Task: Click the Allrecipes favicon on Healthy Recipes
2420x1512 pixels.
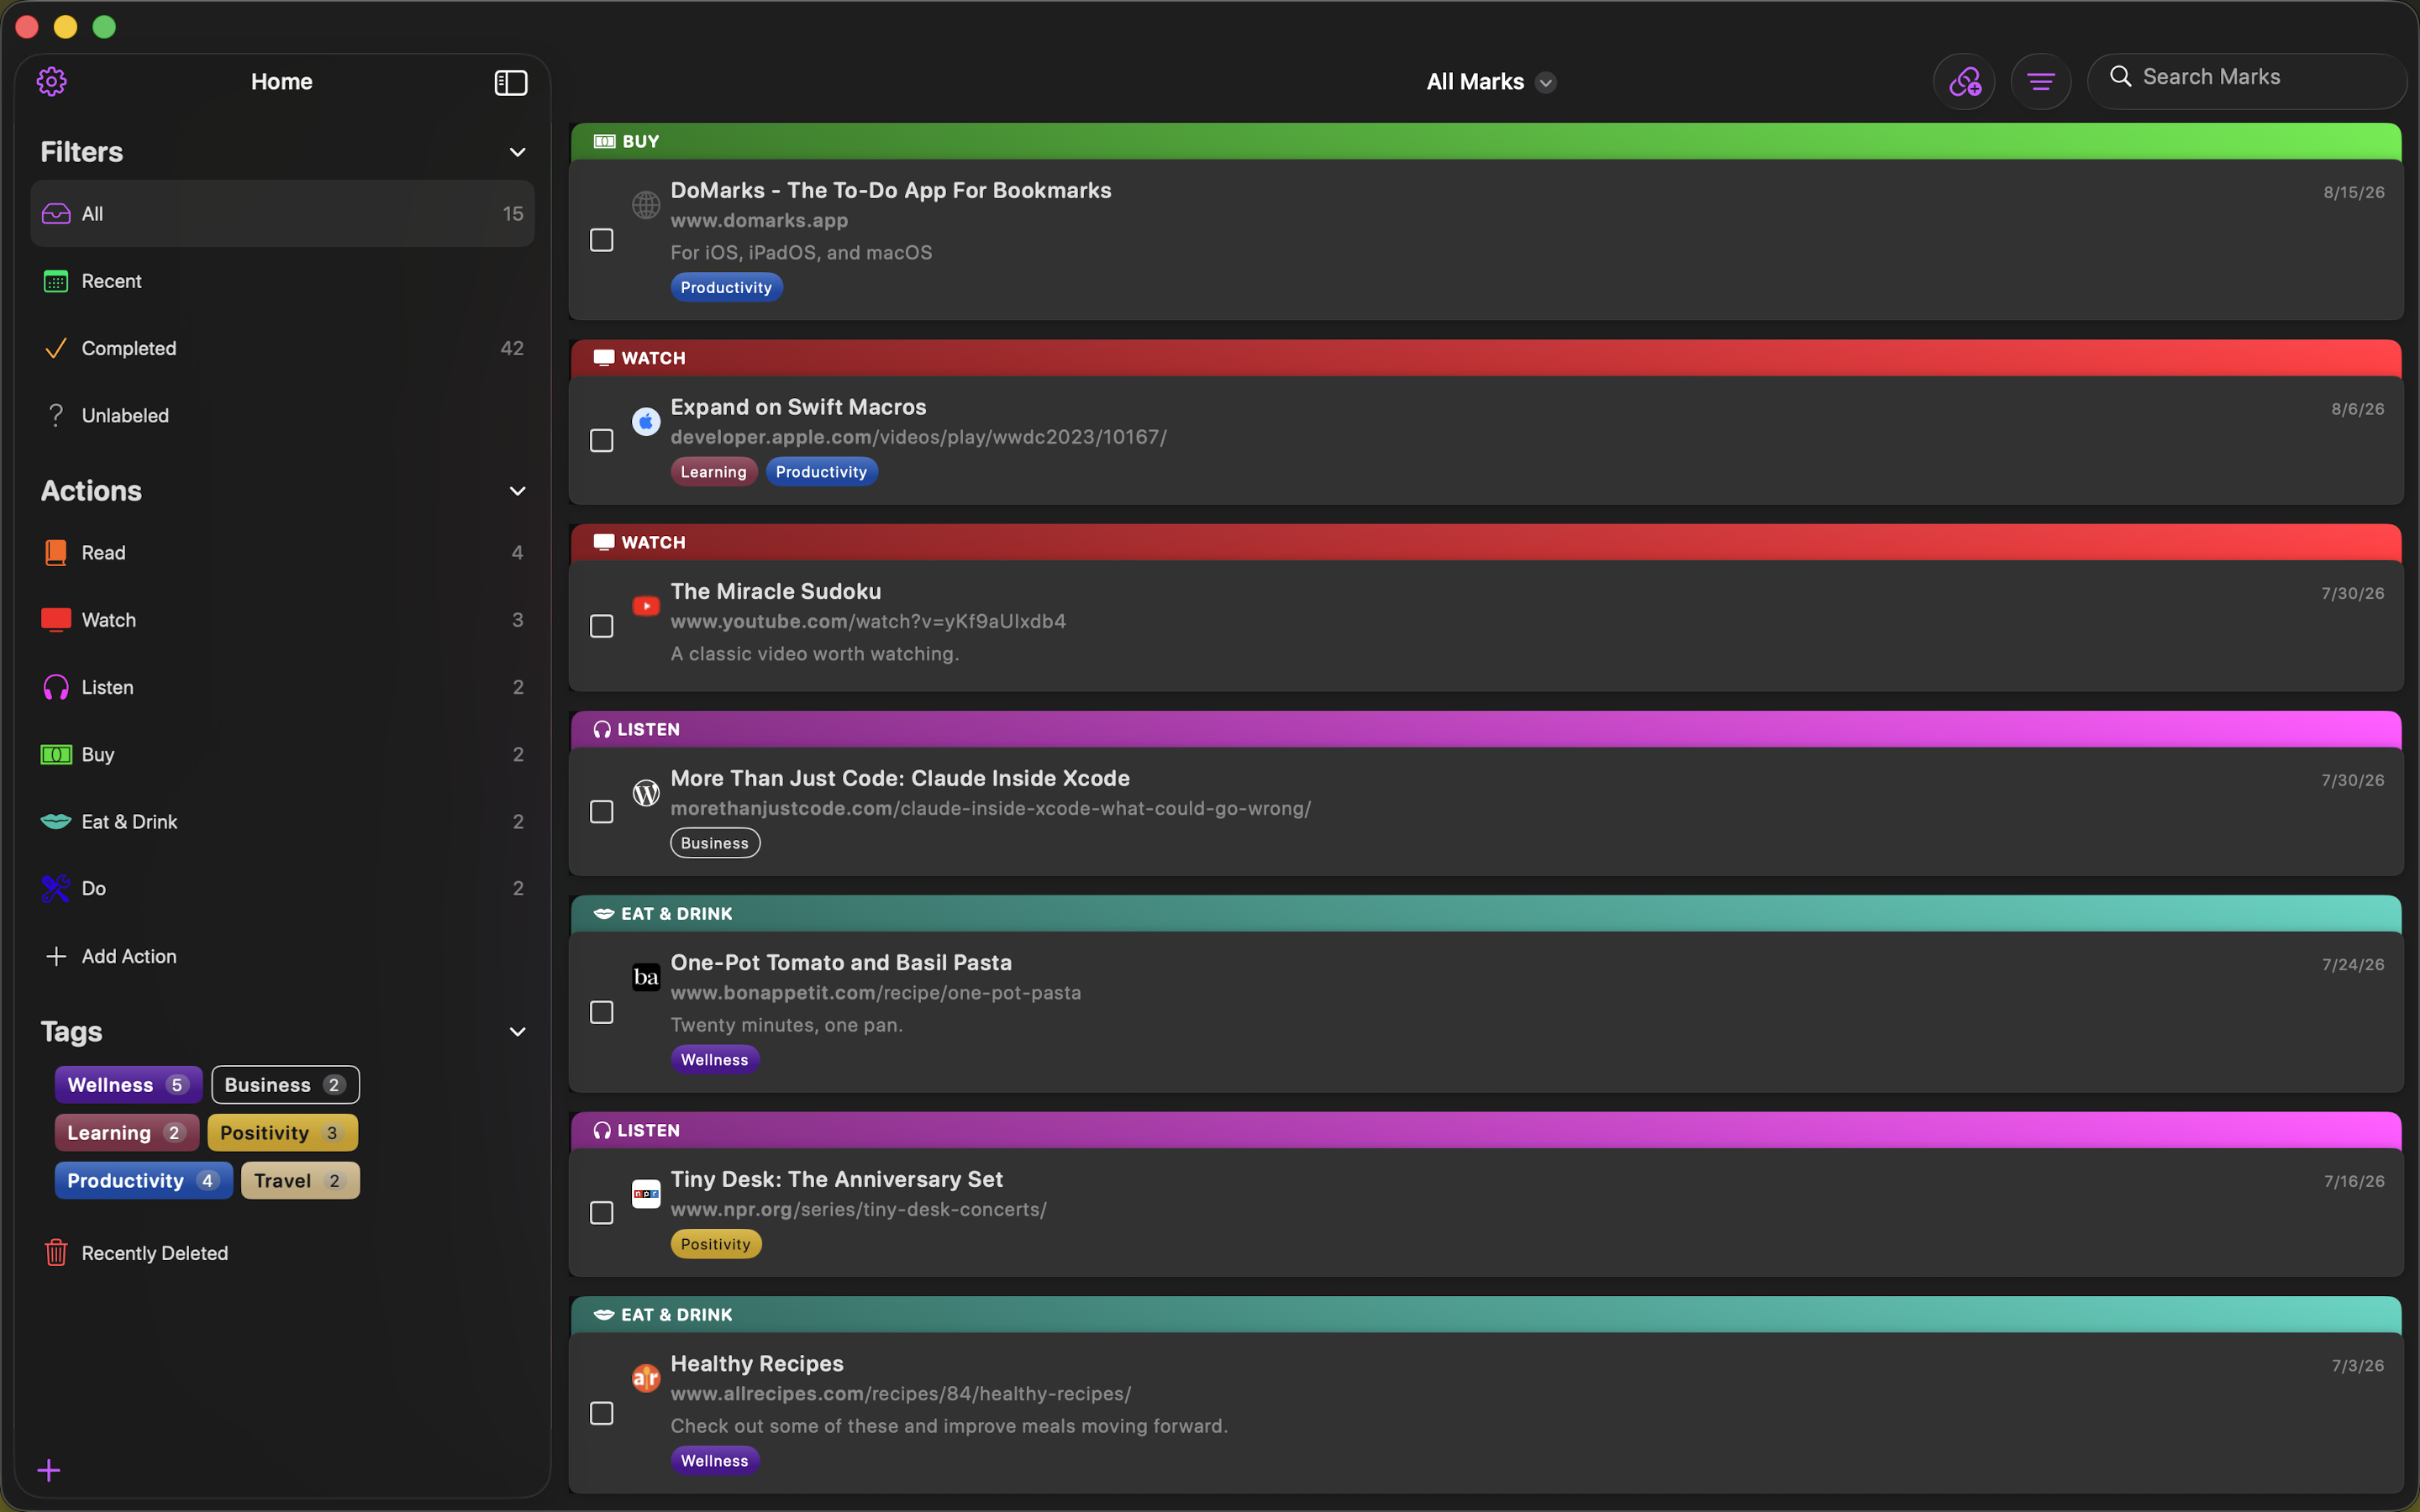Action: [646, 1378]
